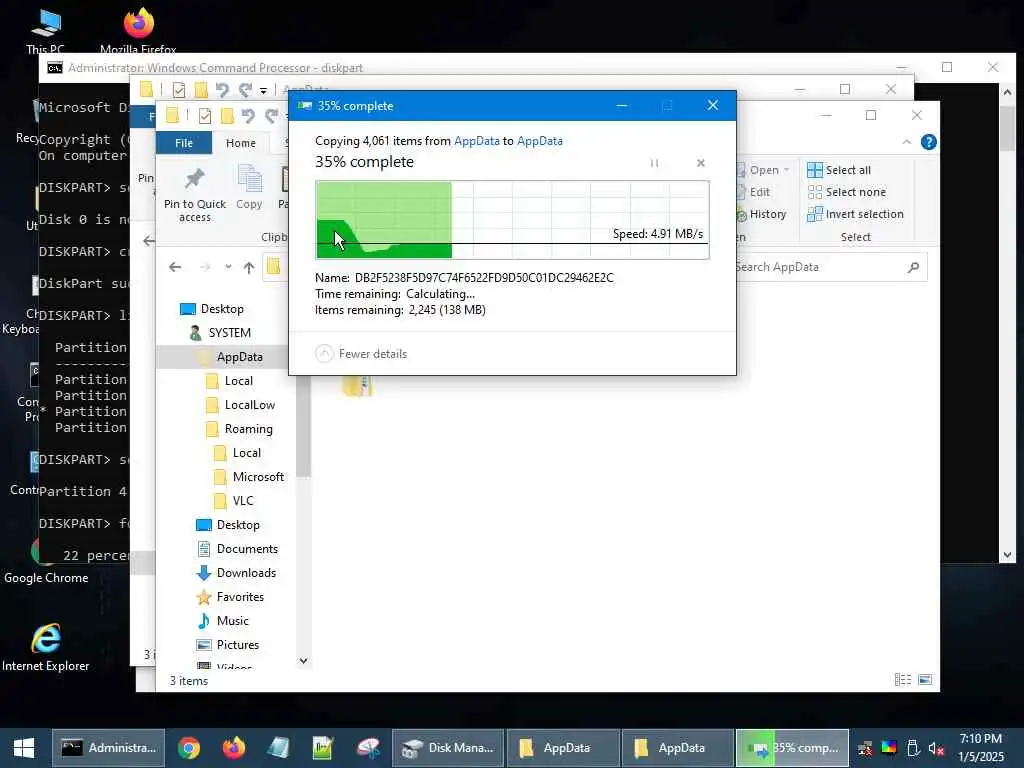
Task: Choose Select all in ribbon
Action: [839, 170]
